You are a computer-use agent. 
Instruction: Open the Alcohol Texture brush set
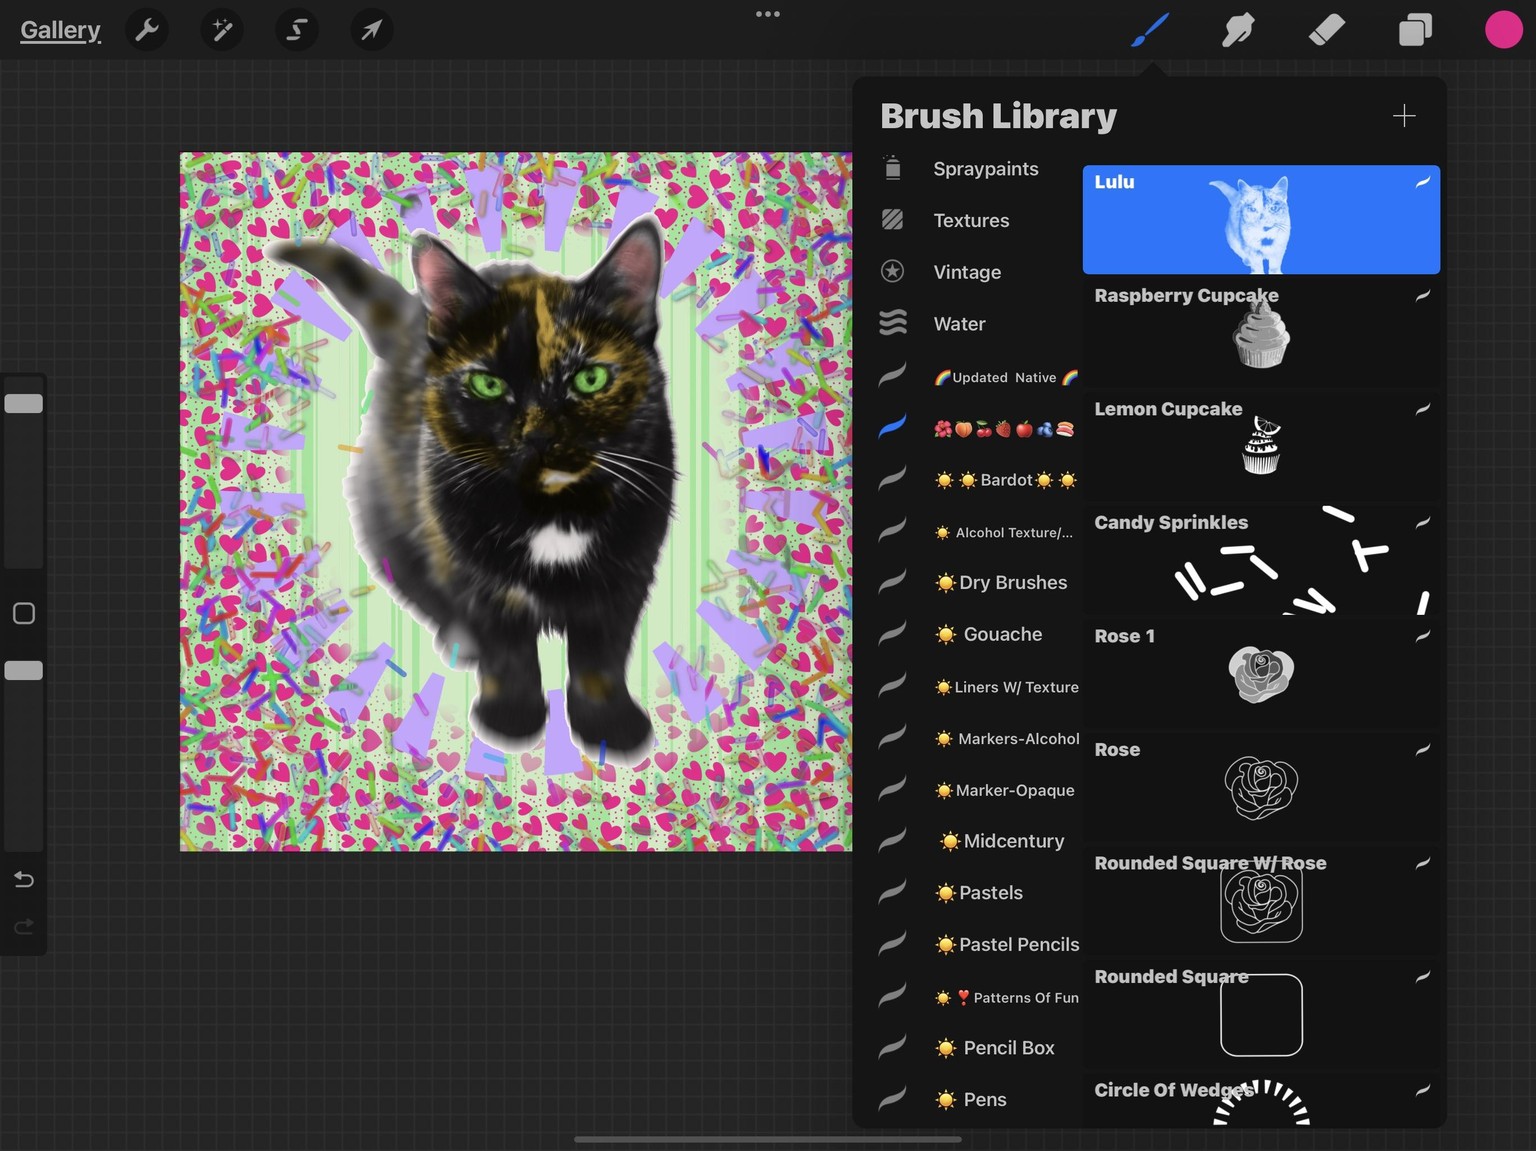point(979,532)
